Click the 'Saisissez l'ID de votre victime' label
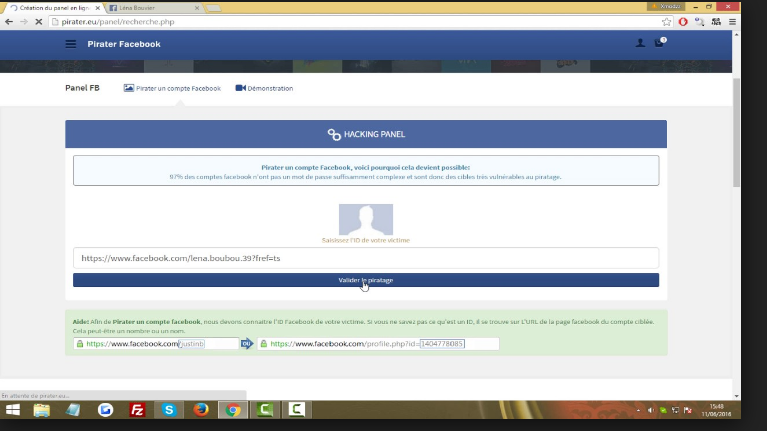The image size is (767, 431). click(366, 240)
